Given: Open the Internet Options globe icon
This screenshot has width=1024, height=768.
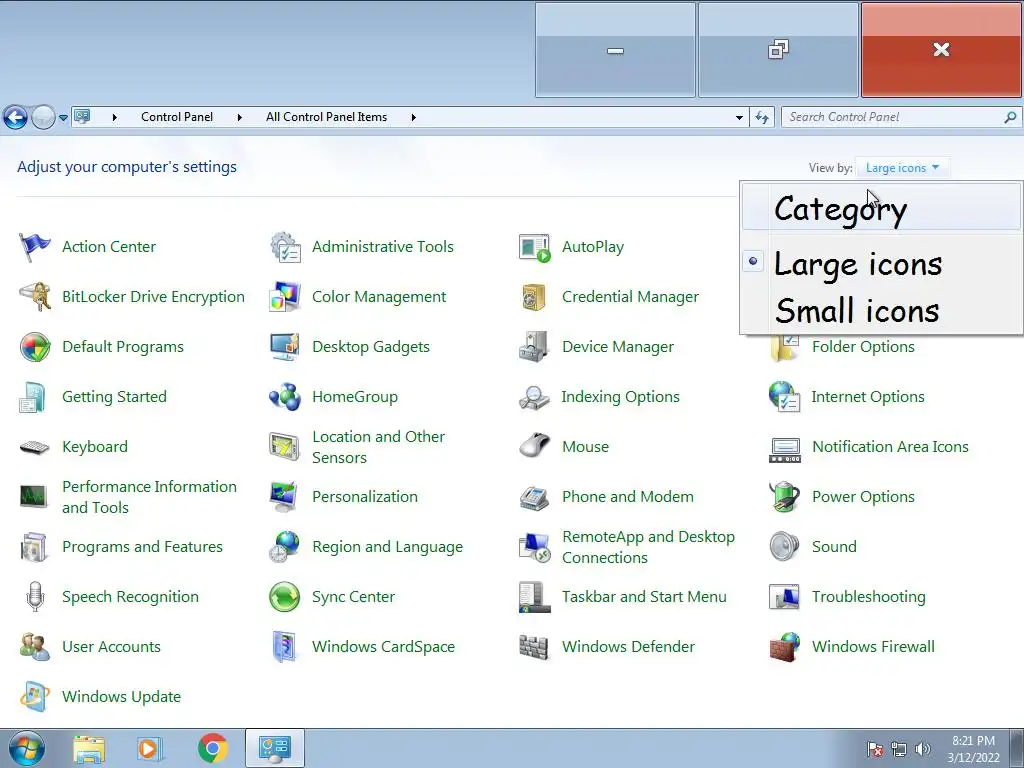Looking at the screenshot, I should pos(784,397).
